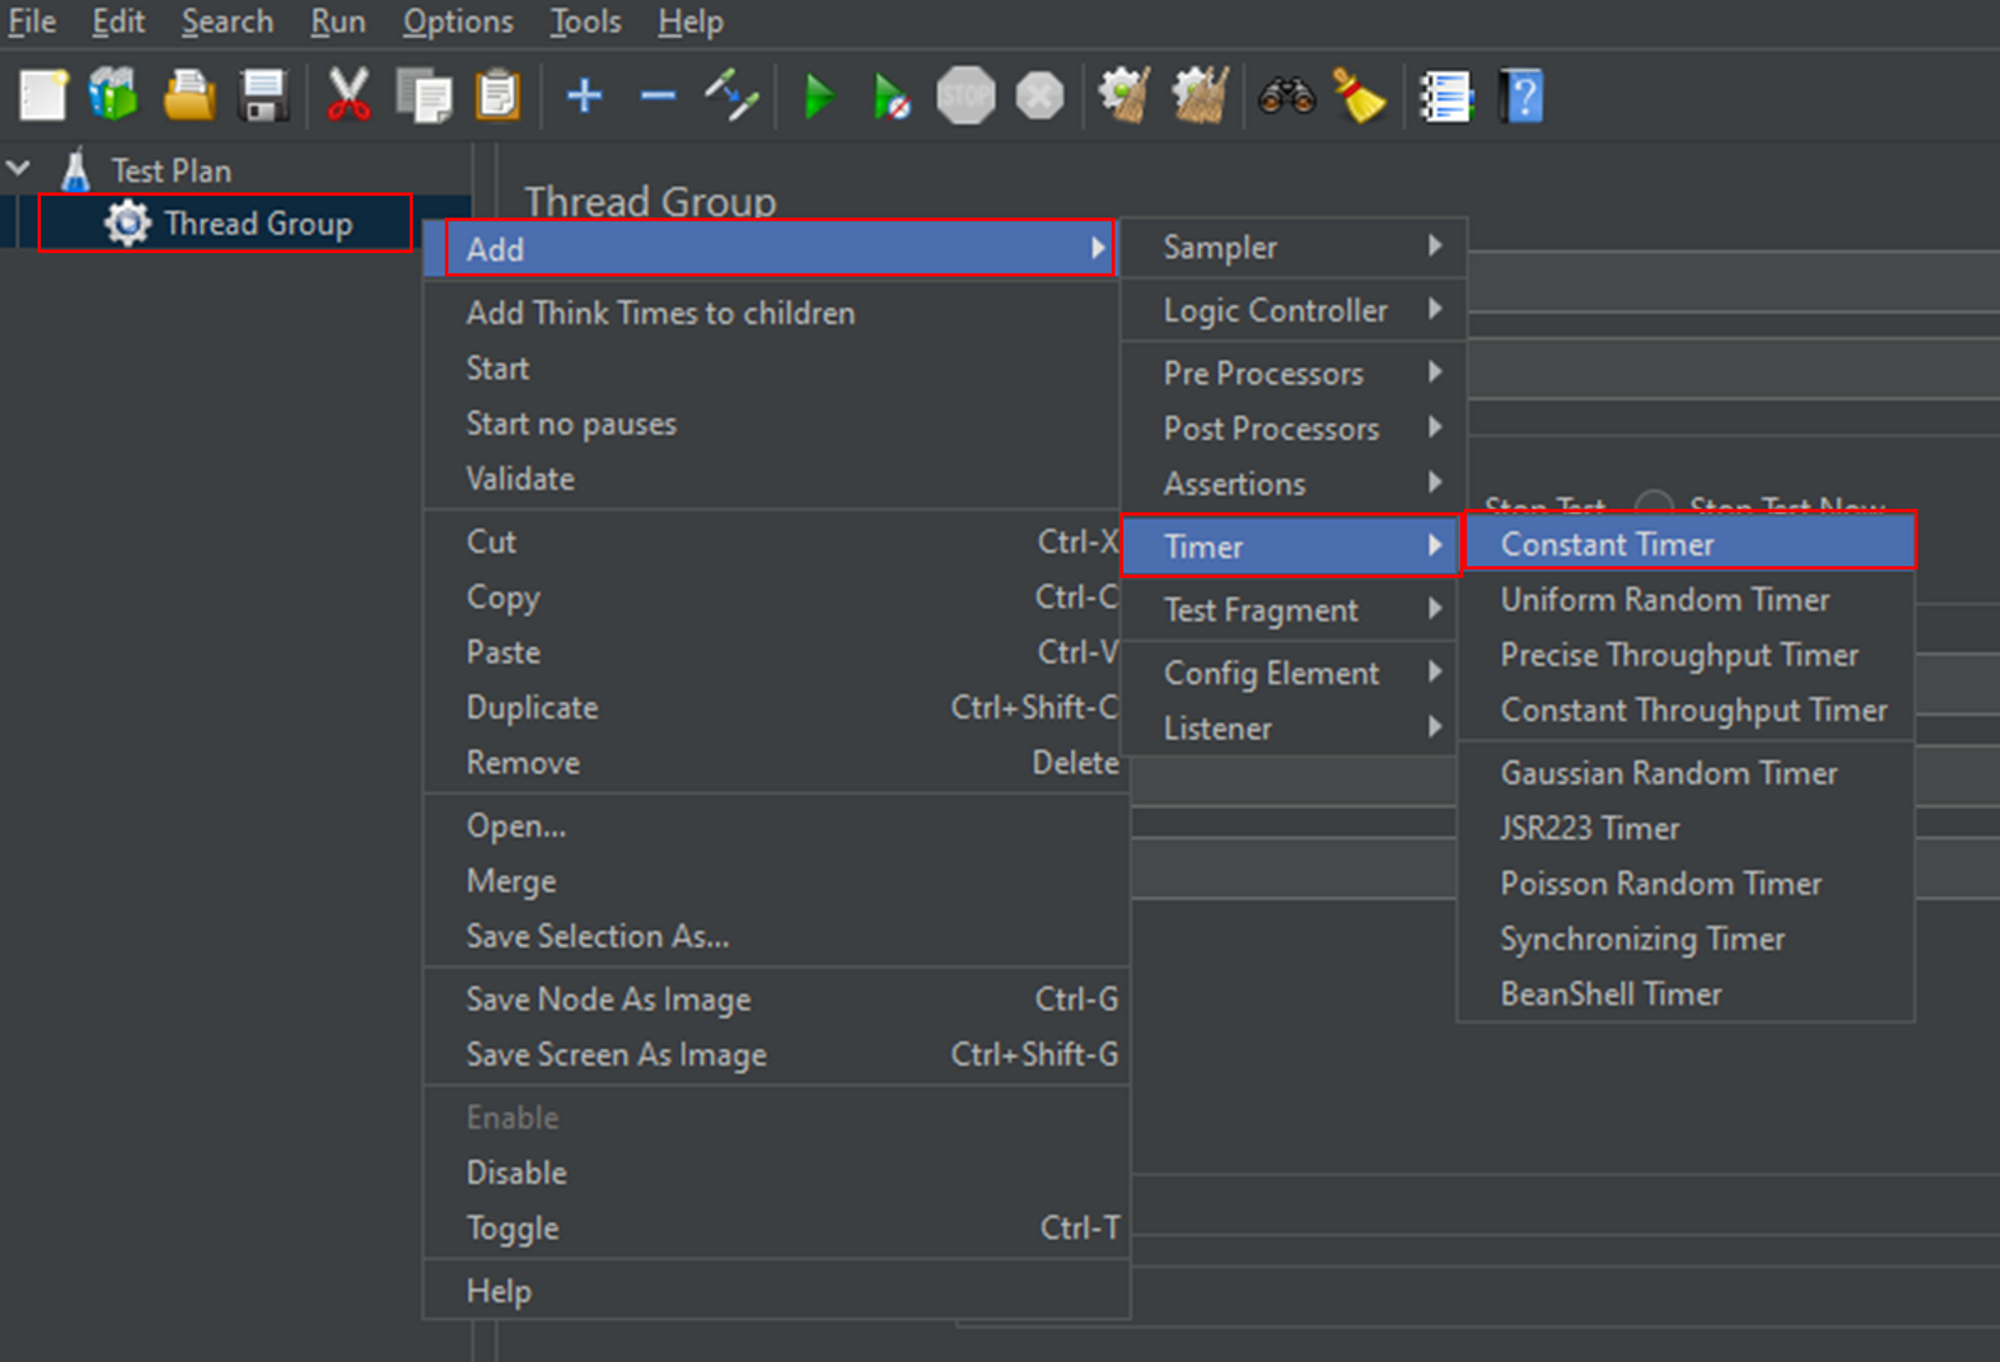Select Thread Group node in tree
2000x1362 pixels.
tap(257, 223)
